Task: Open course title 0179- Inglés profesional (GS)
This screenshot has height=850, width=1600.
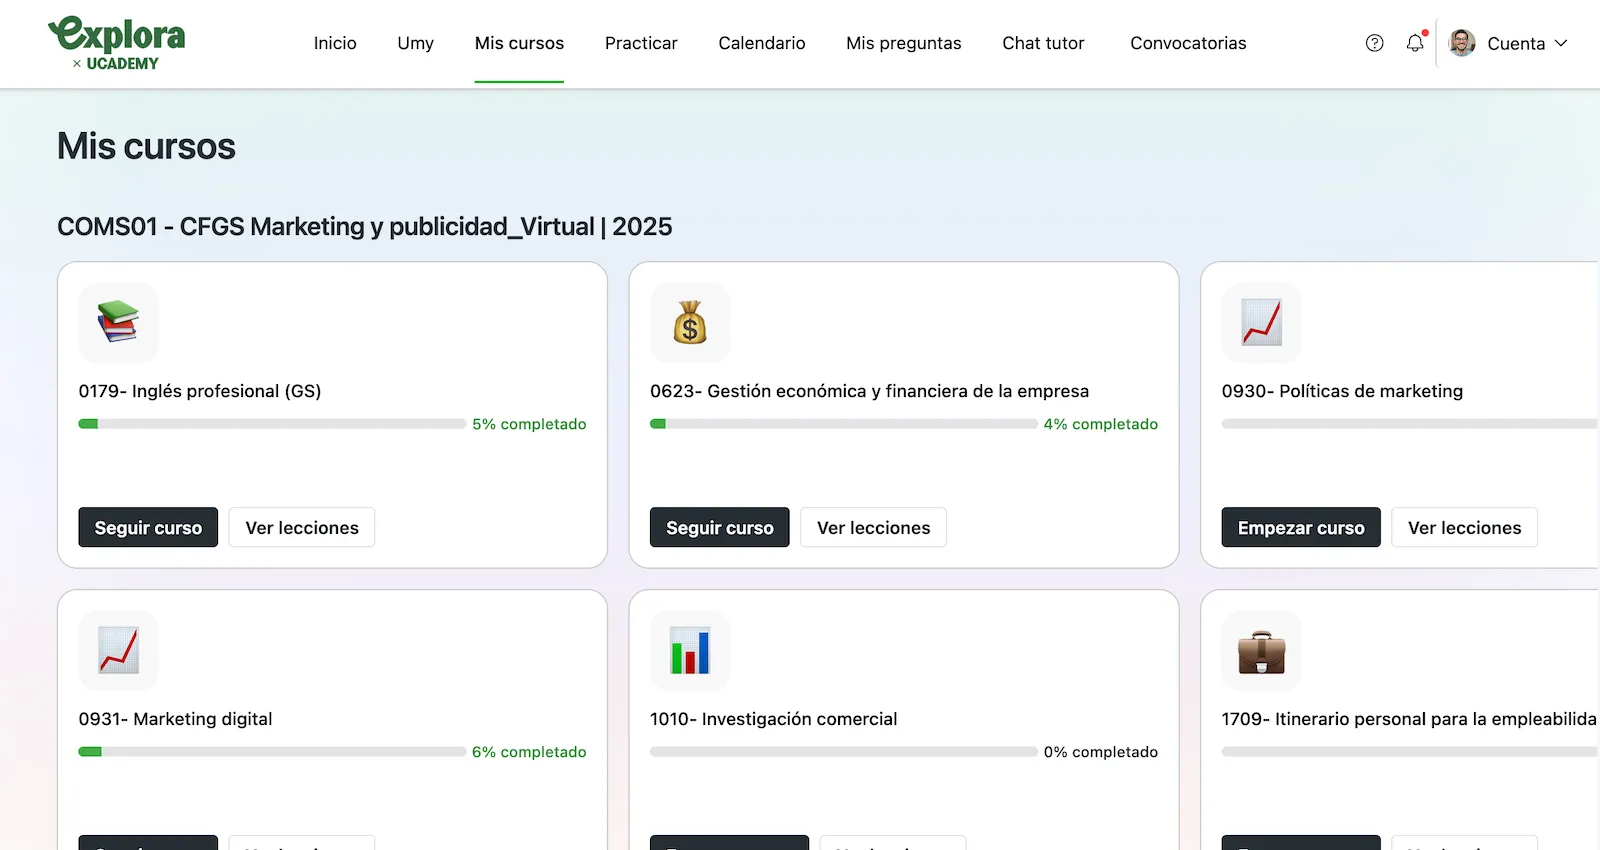Action: pos(200,391)
